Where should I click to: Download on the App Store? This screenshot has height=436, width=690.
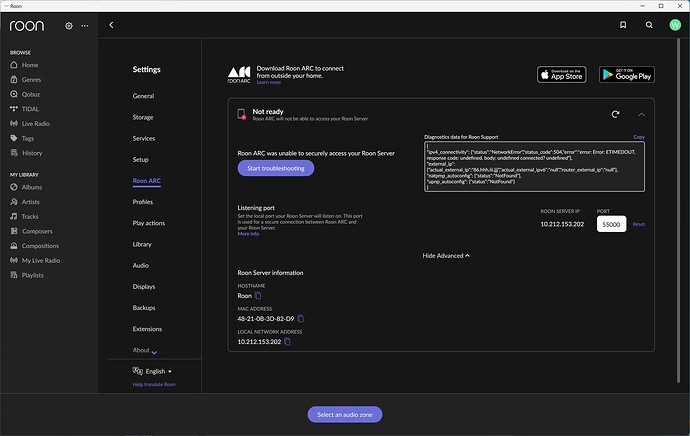pyautogui.click(x=562, y=75)
